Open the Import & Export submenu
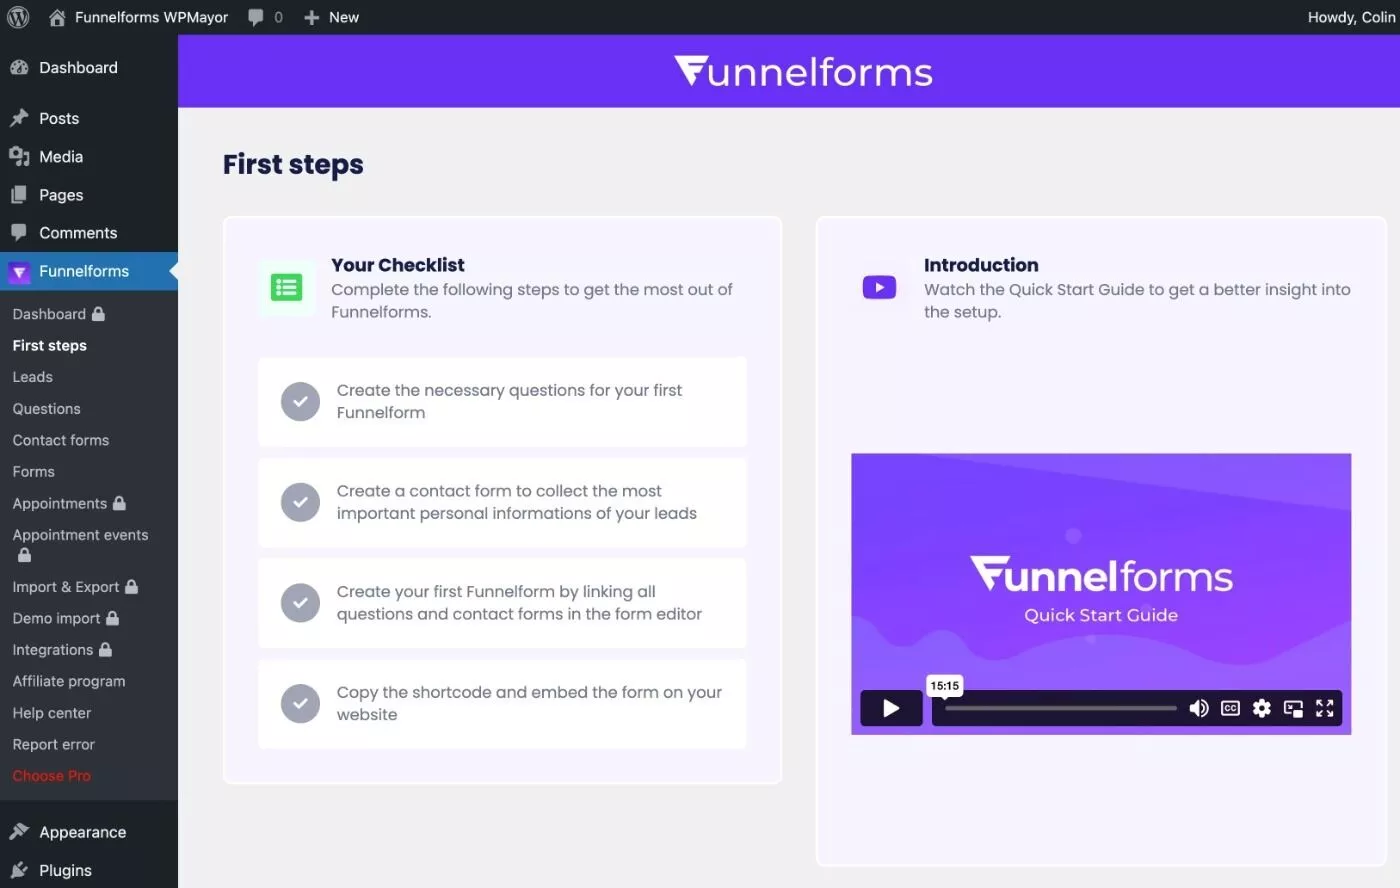Image resolution: width=1400 pixels, height=888 pixels. point(65,586)
